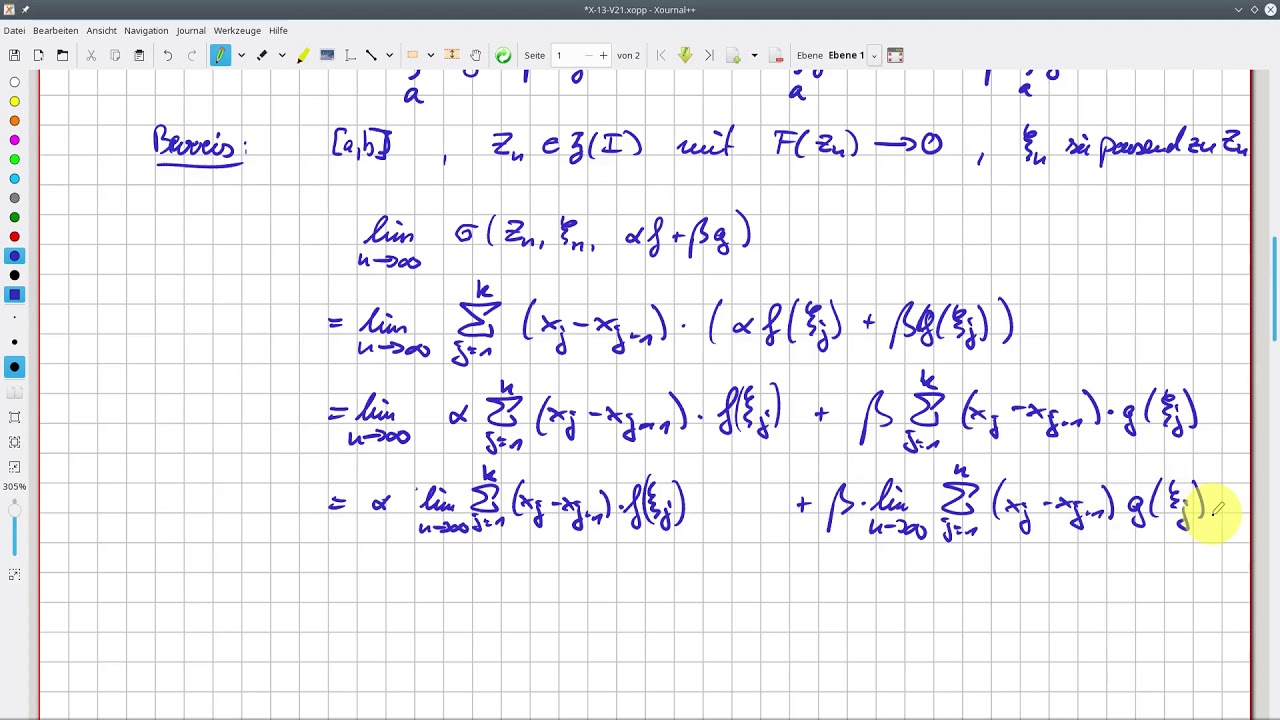Viewport: 1280px width, 720px height.
Task: Open Eraser options dropdown
Action: click(x=282, y=55)
